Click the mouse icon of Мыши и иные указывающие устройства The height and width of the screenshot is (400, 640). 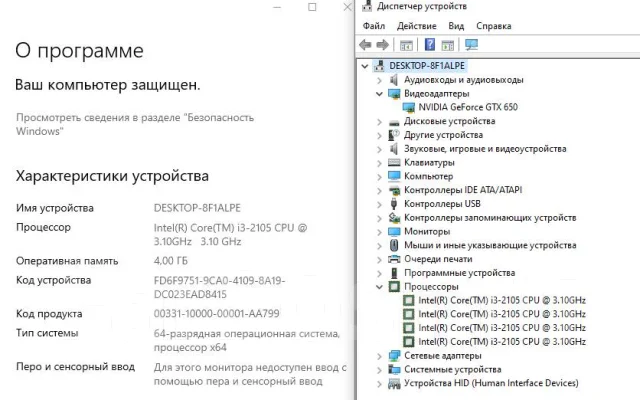click(x=394, y=245)
